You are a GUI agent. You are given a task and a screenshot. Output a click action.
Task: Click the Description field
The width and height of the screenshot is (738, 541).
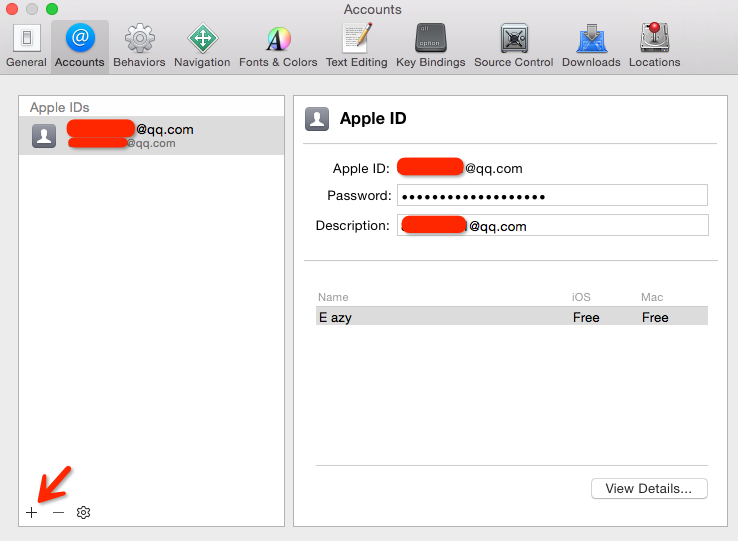tap(553, 226)
